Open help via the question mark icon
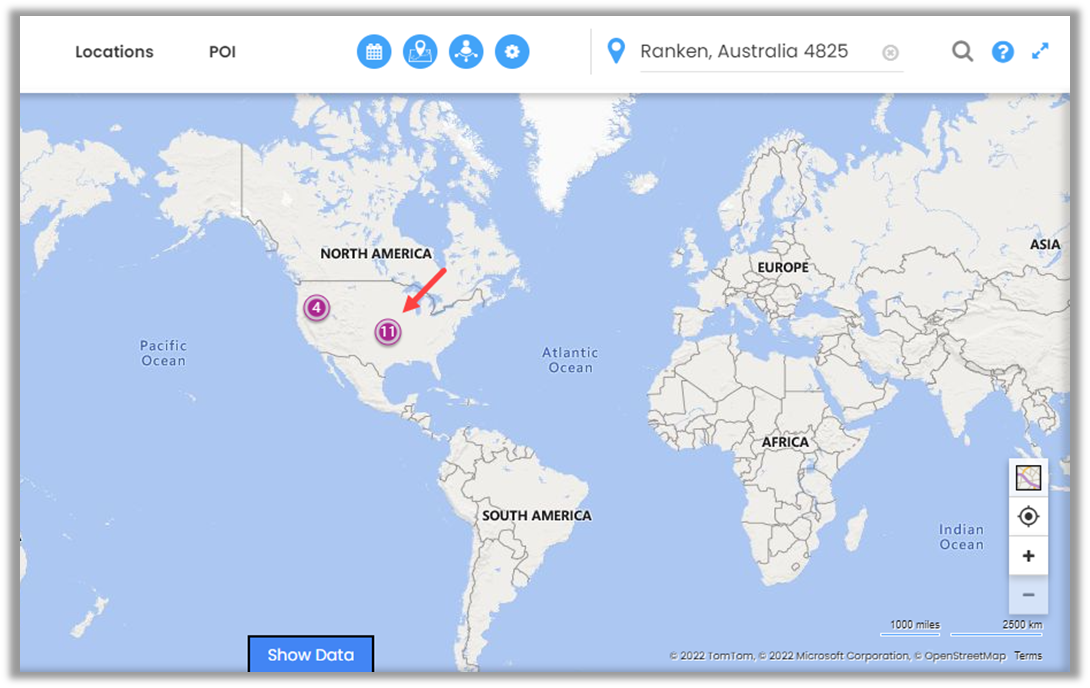Screen dimensions: 1090x688 pos(1002,52)
